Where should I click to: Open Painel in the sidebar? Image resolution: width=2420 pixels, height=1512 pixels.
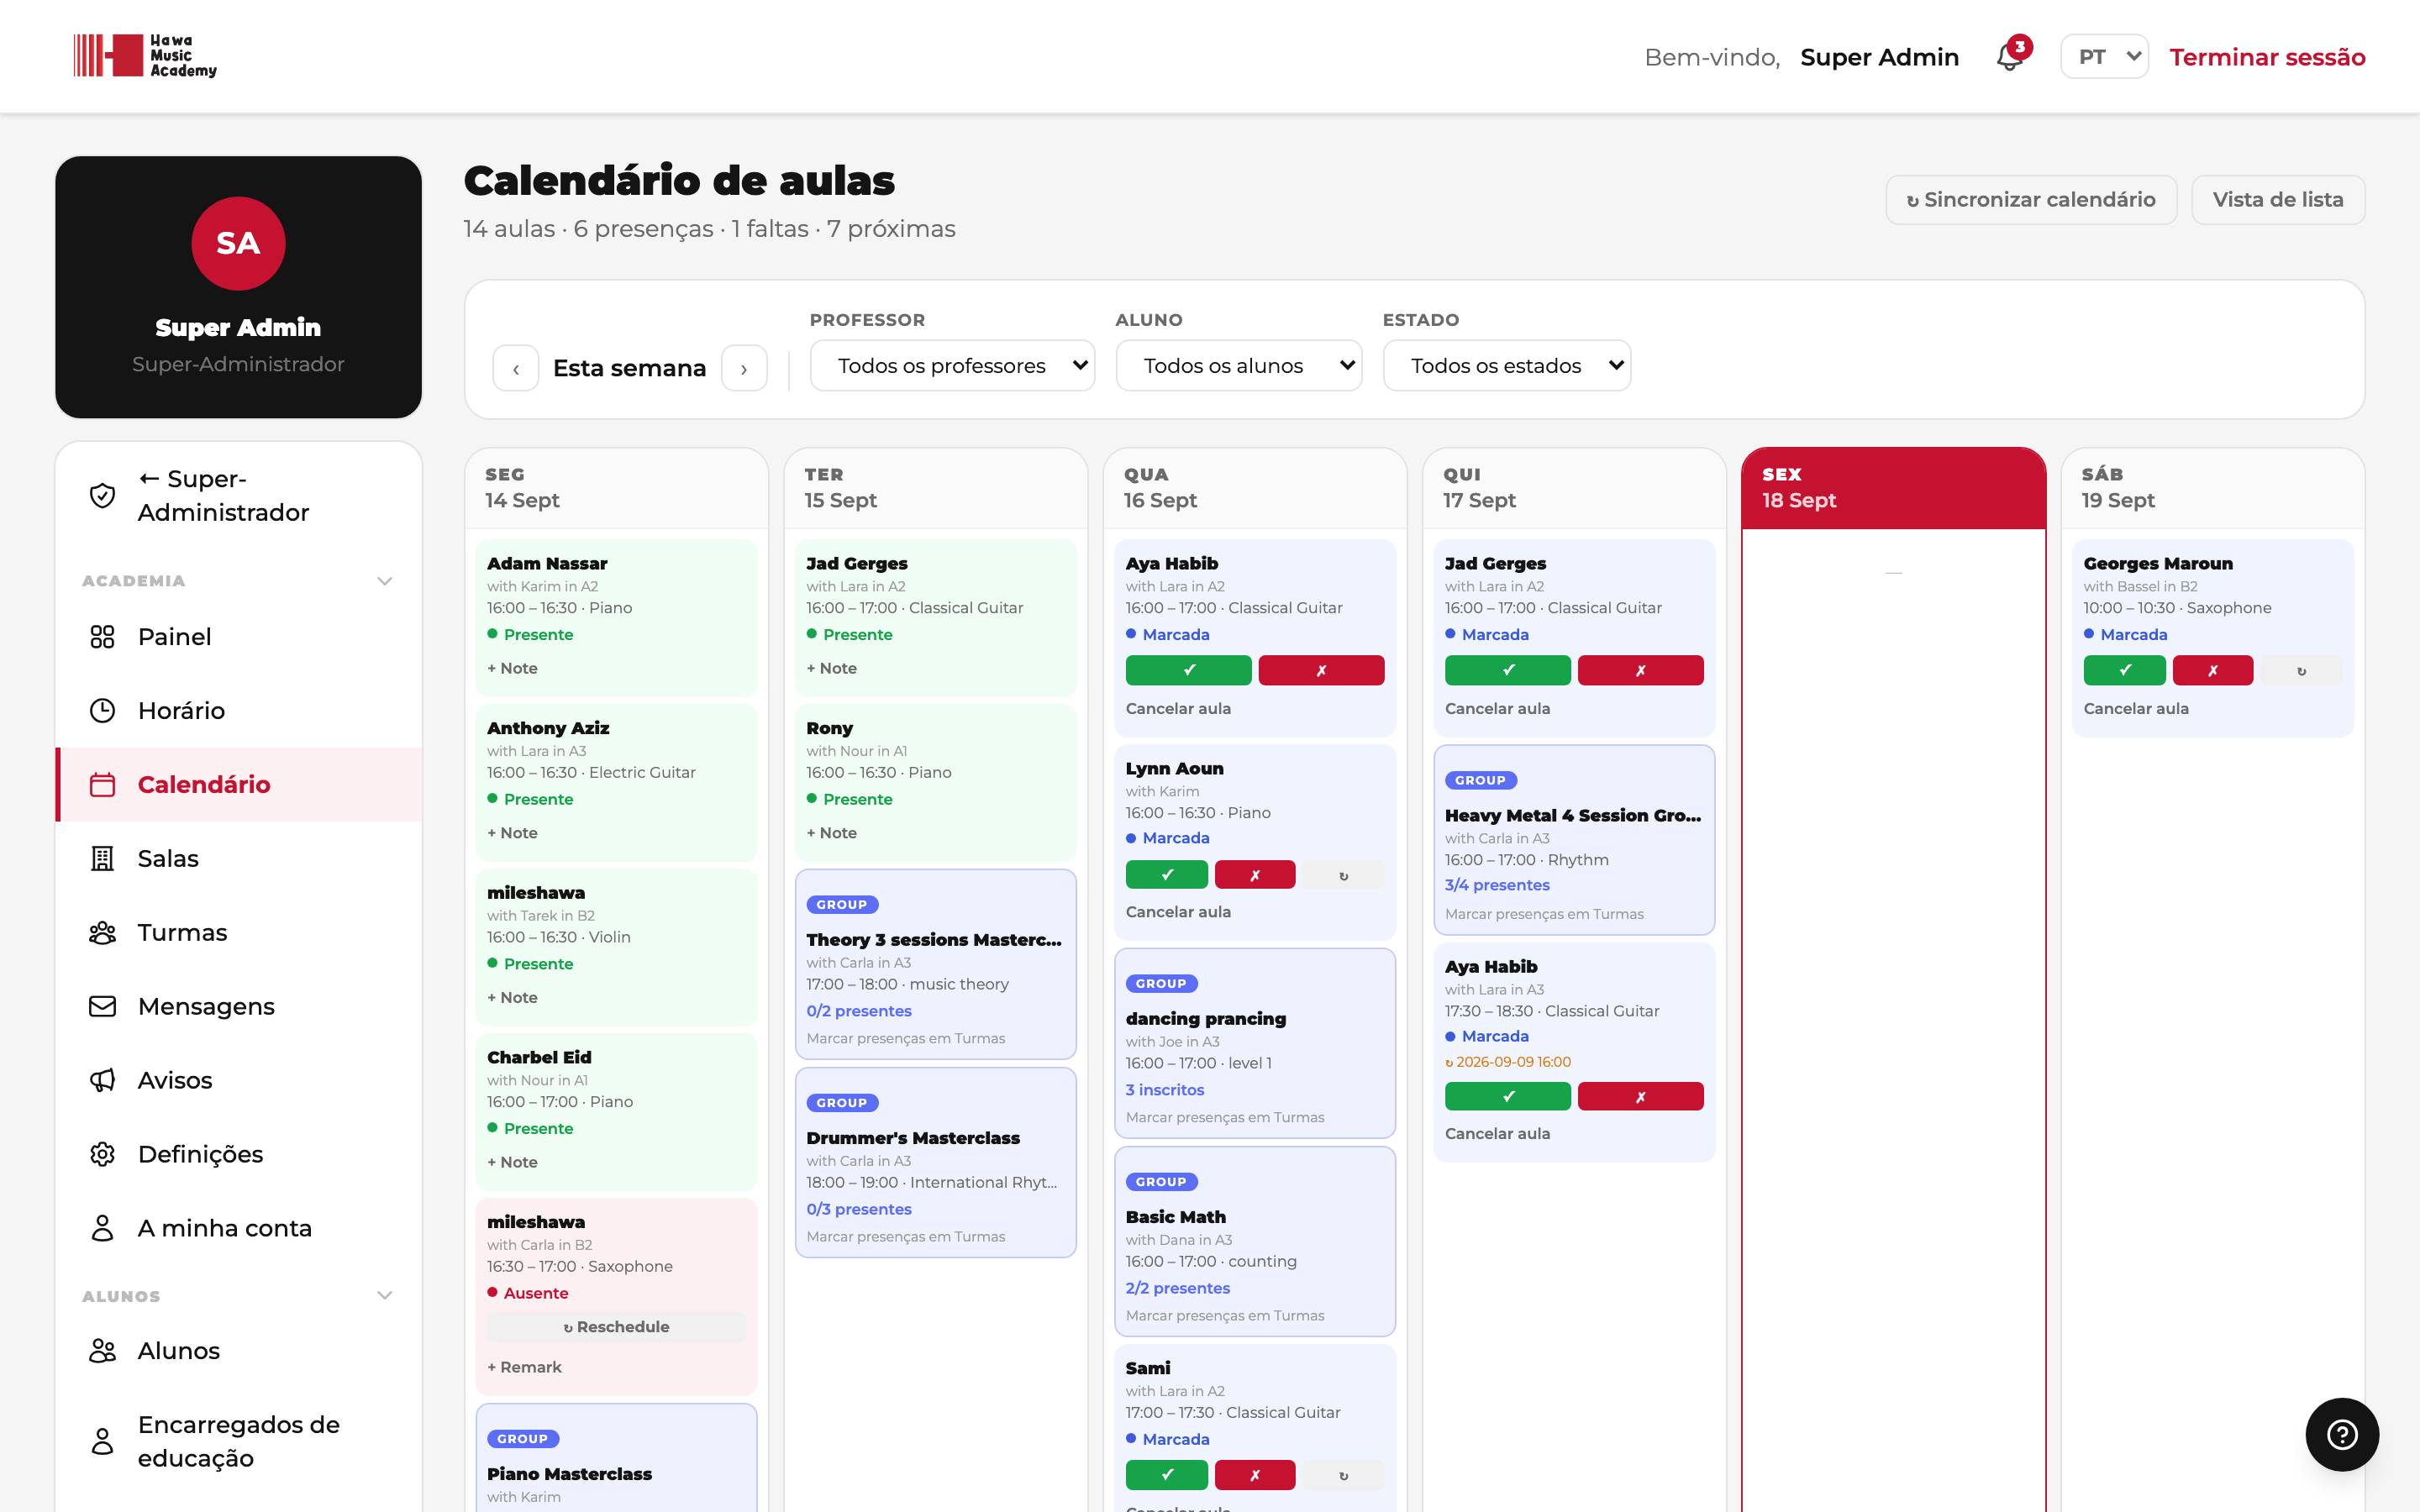[238, 637]
